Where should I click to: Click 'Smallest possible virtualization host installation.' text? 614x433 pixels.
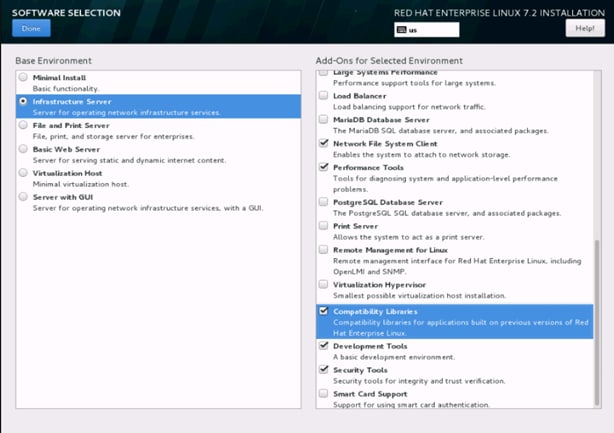419,296
